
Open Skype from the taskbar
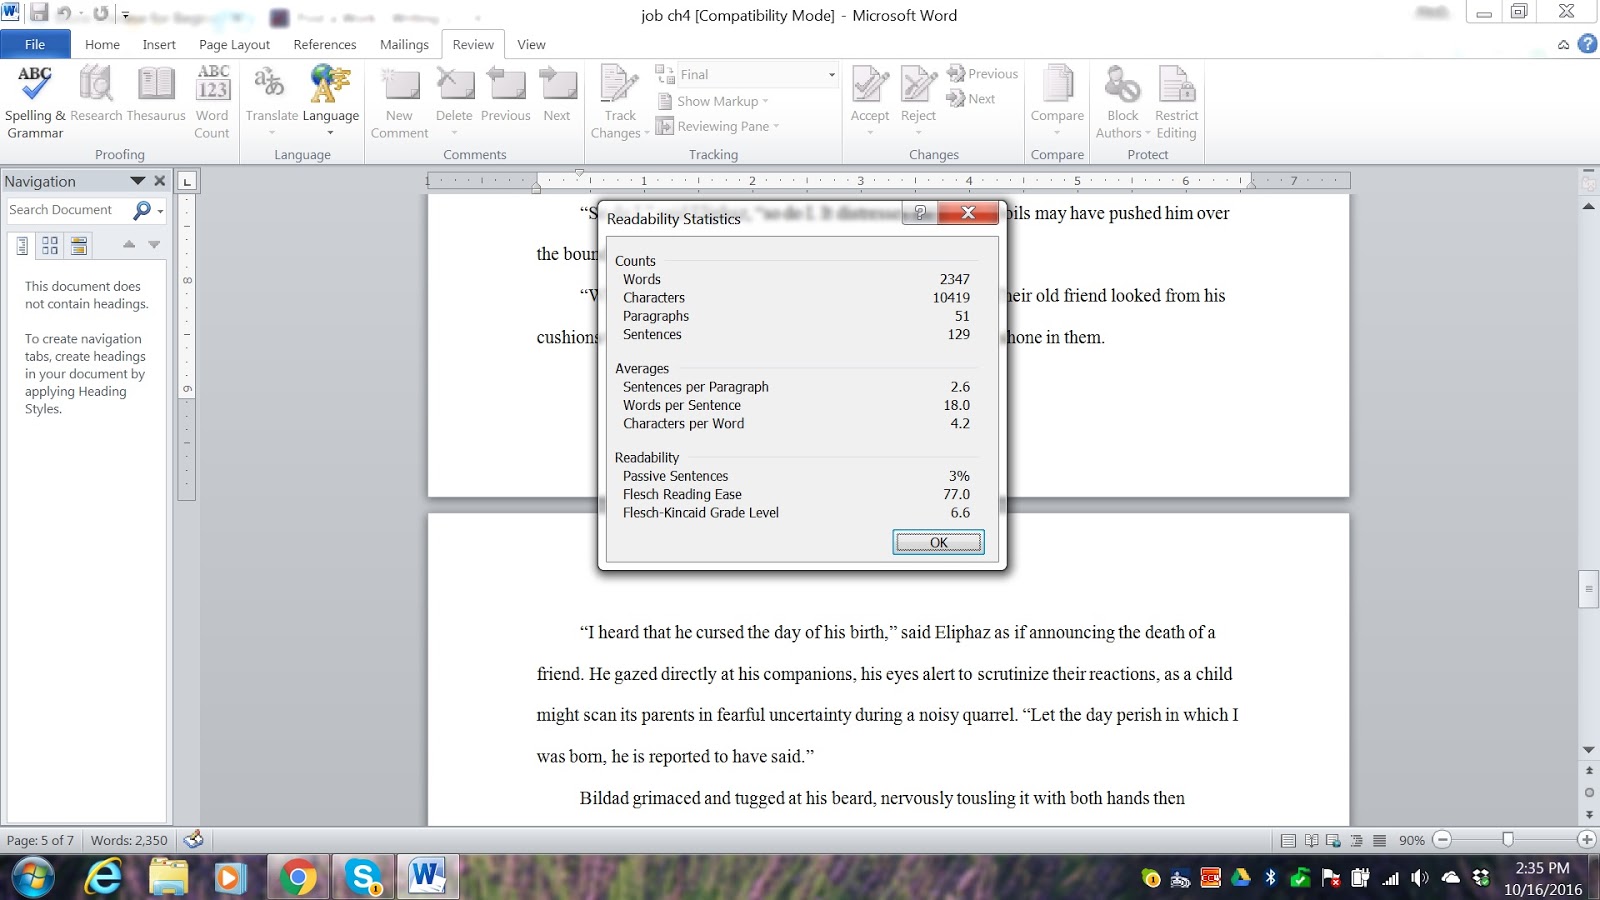[x=362, y=877]
